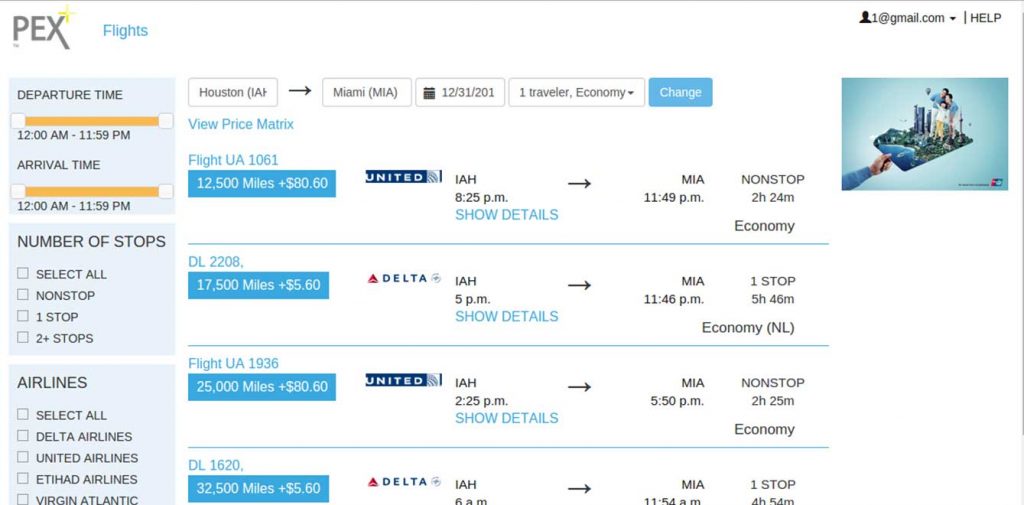Click the United logo for flight UA 1061

404,176
